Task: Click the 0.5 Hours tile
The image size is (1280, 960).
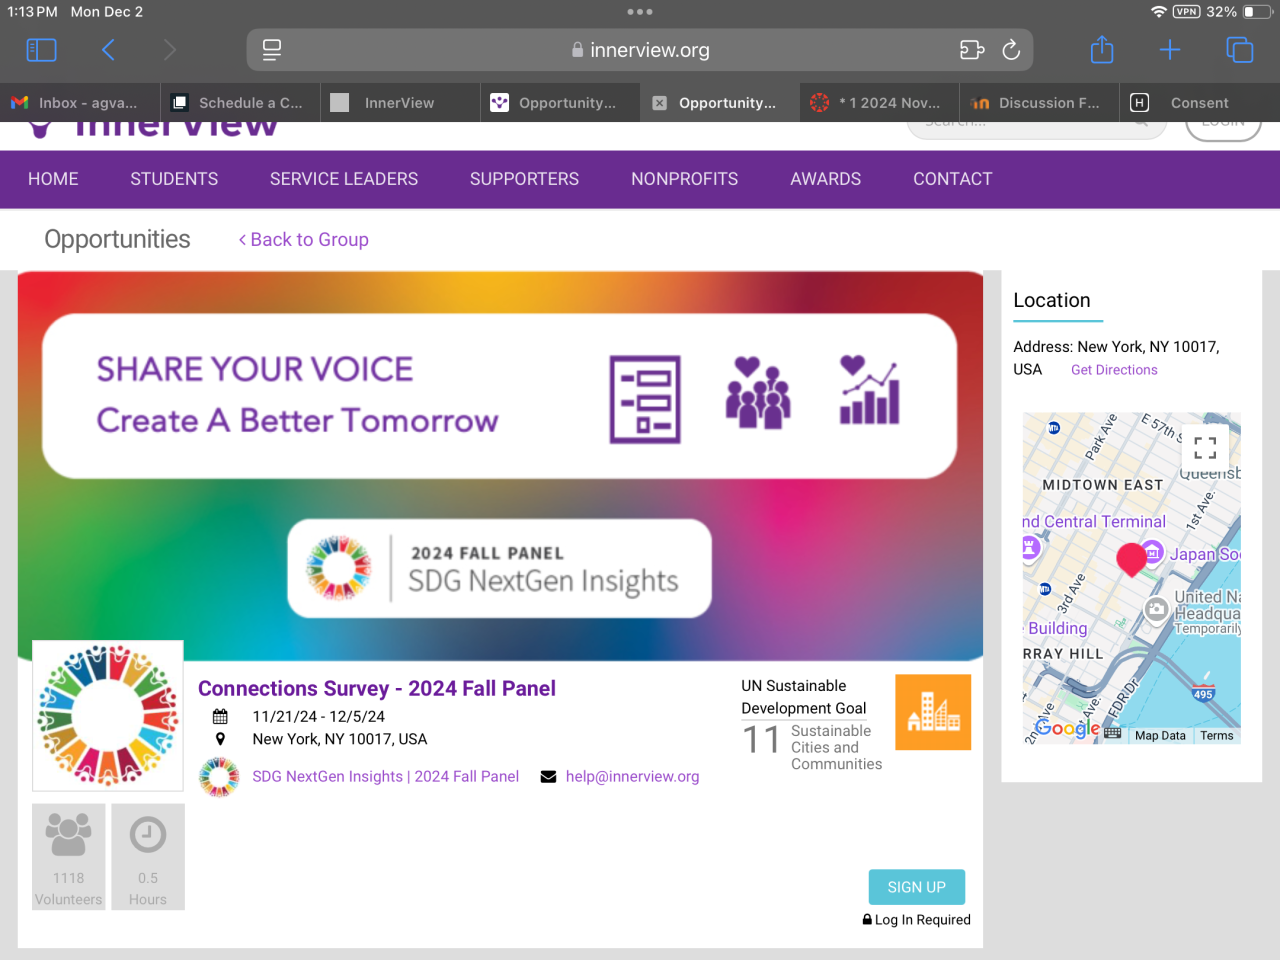Action: [148, 857]
